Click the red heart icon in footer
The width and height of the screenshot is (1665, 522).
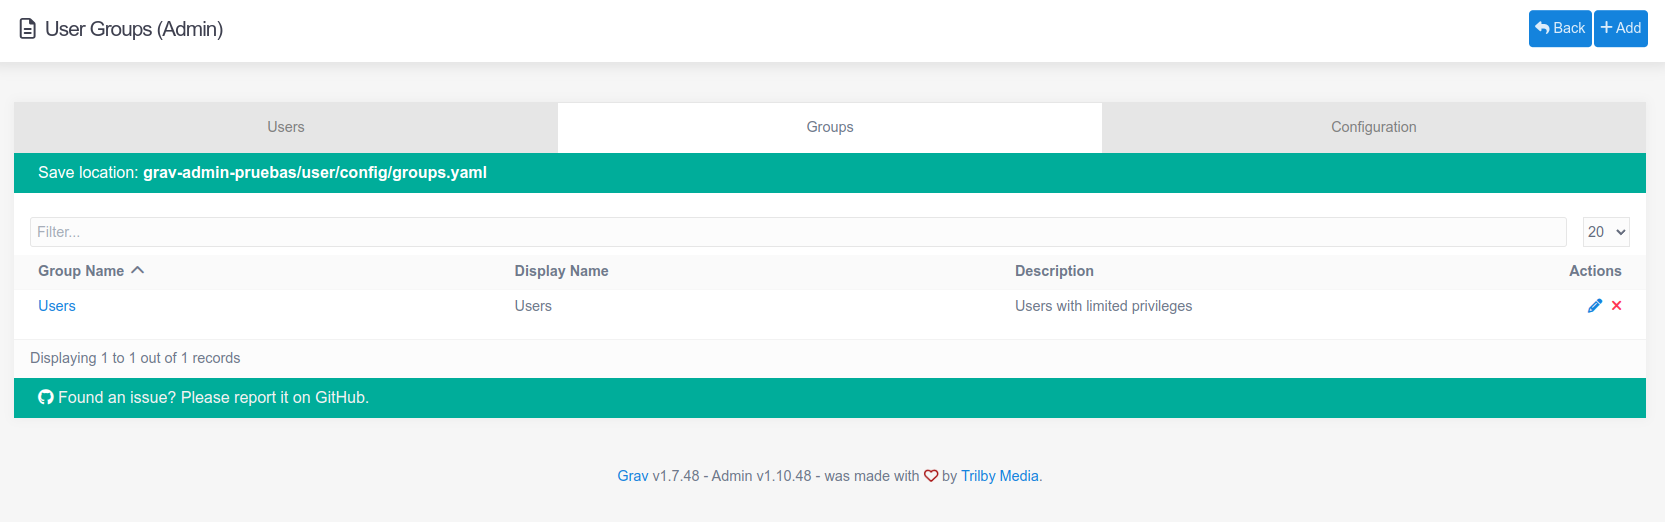coord(930,476)
